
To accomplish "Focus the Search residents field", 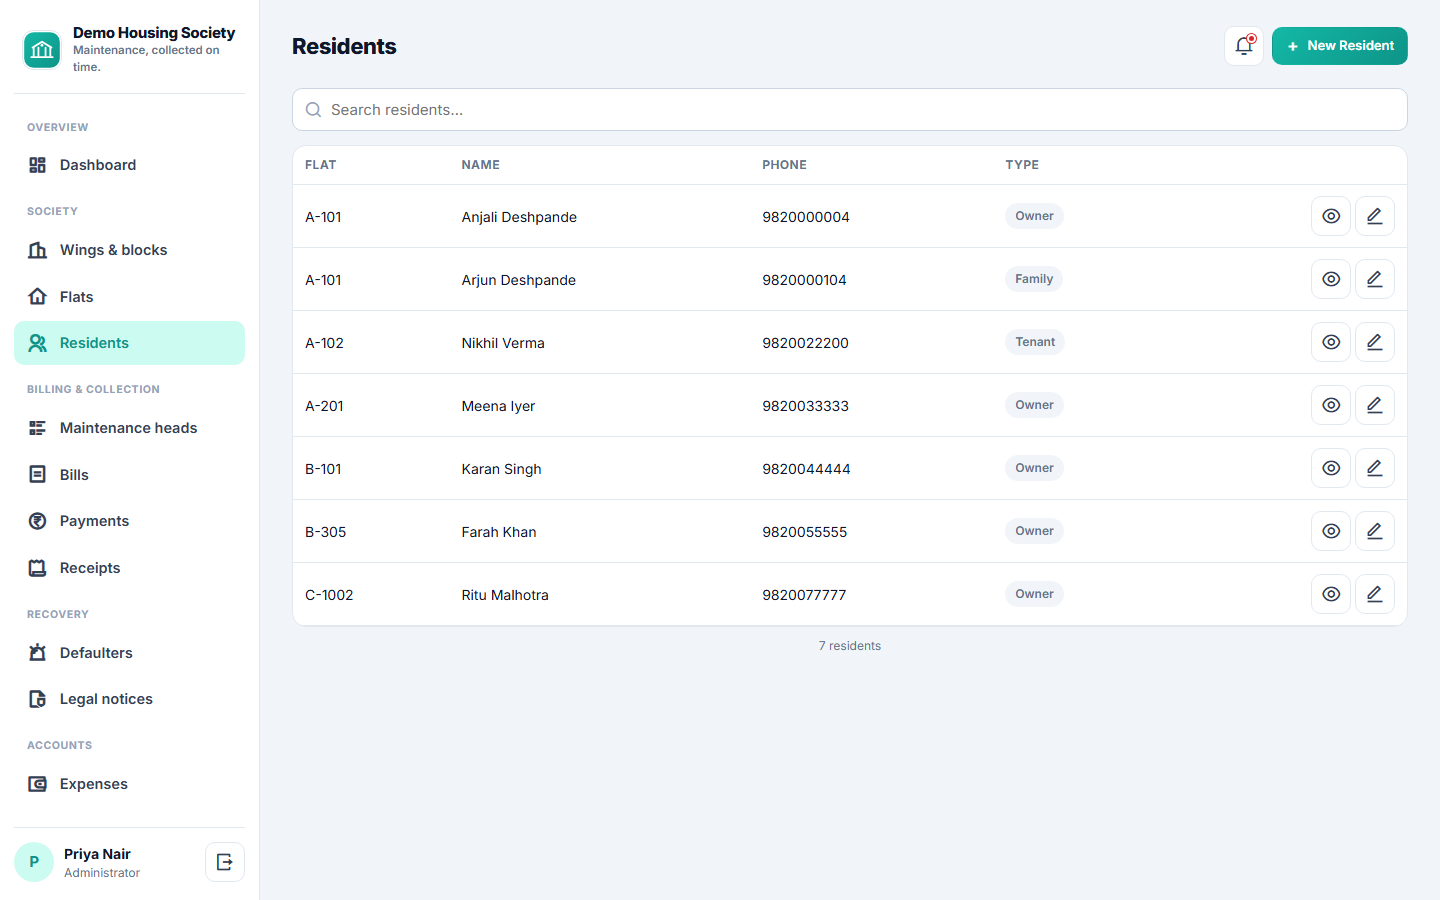I will tap(850, 110).
